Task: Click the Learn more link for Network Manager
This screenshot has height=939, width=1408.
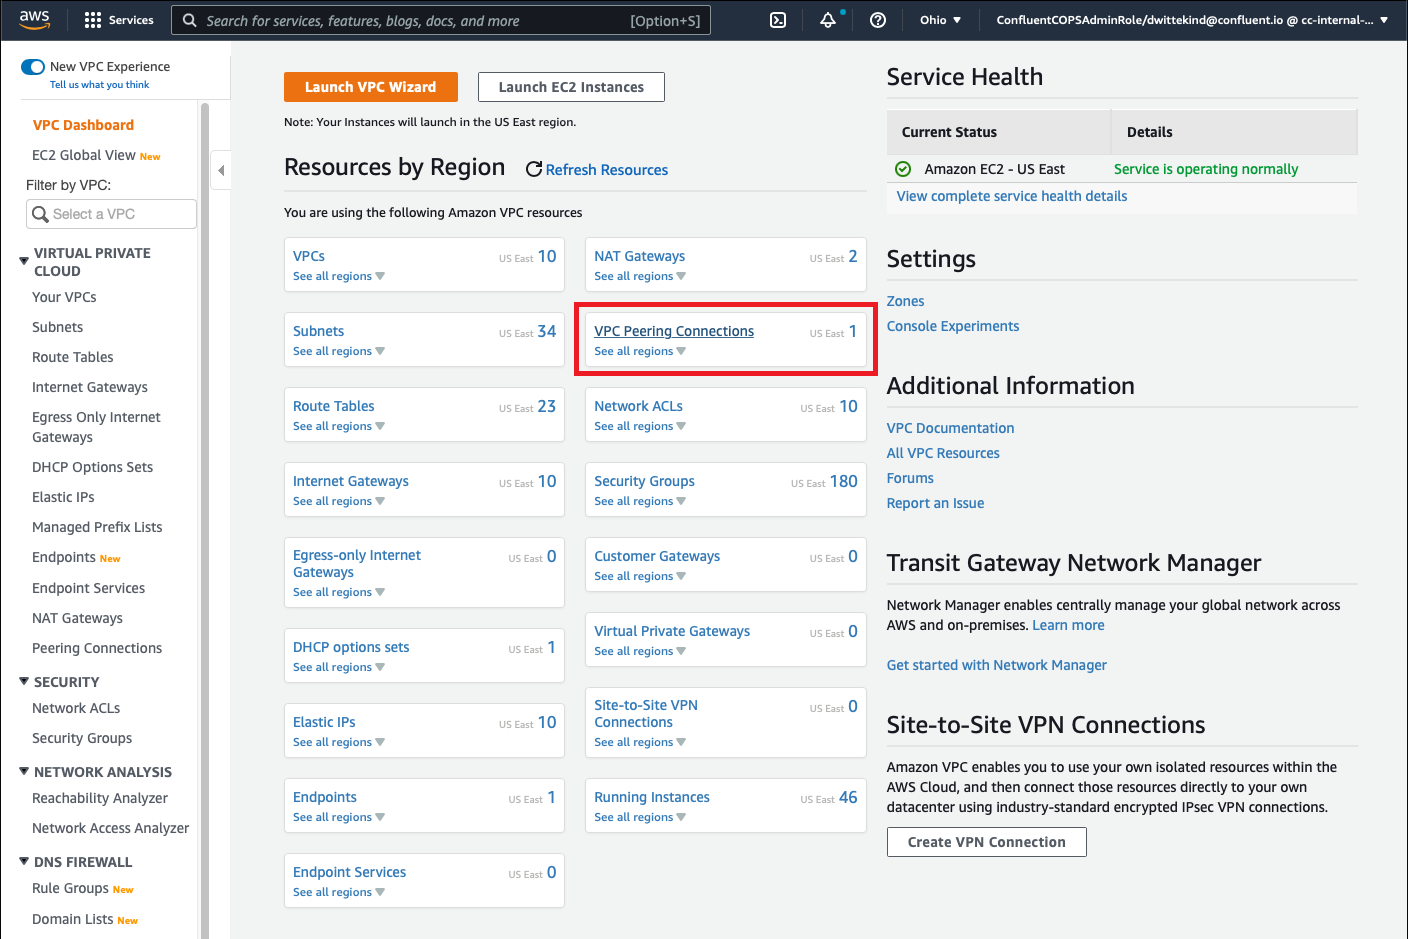Action: (x=1069, y=625)
